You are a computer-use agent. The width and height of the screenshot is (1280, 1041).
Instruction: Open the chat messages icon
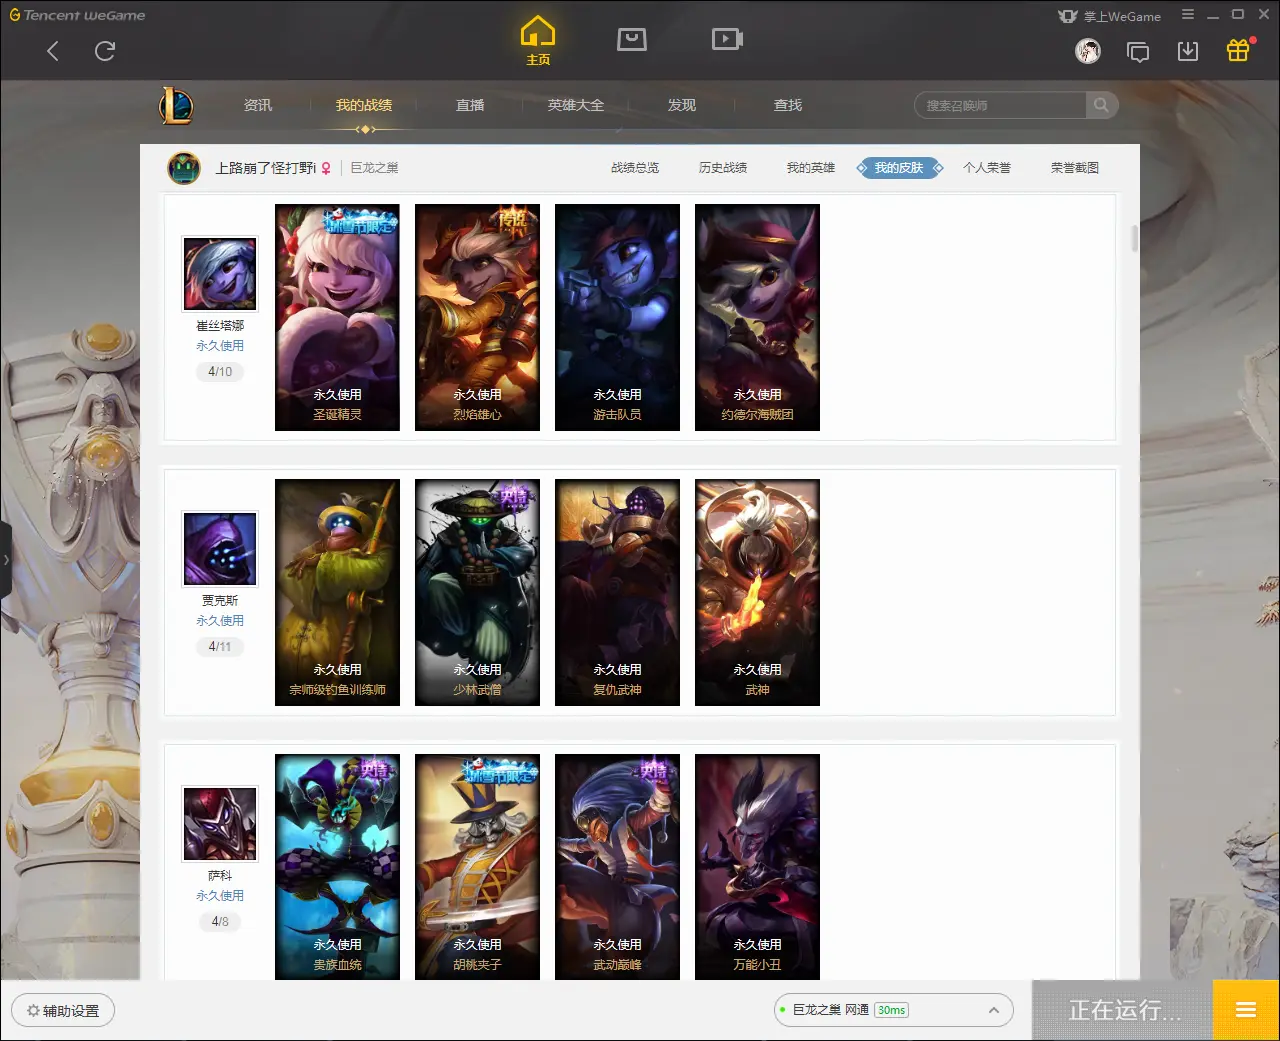click(1138, 52)
